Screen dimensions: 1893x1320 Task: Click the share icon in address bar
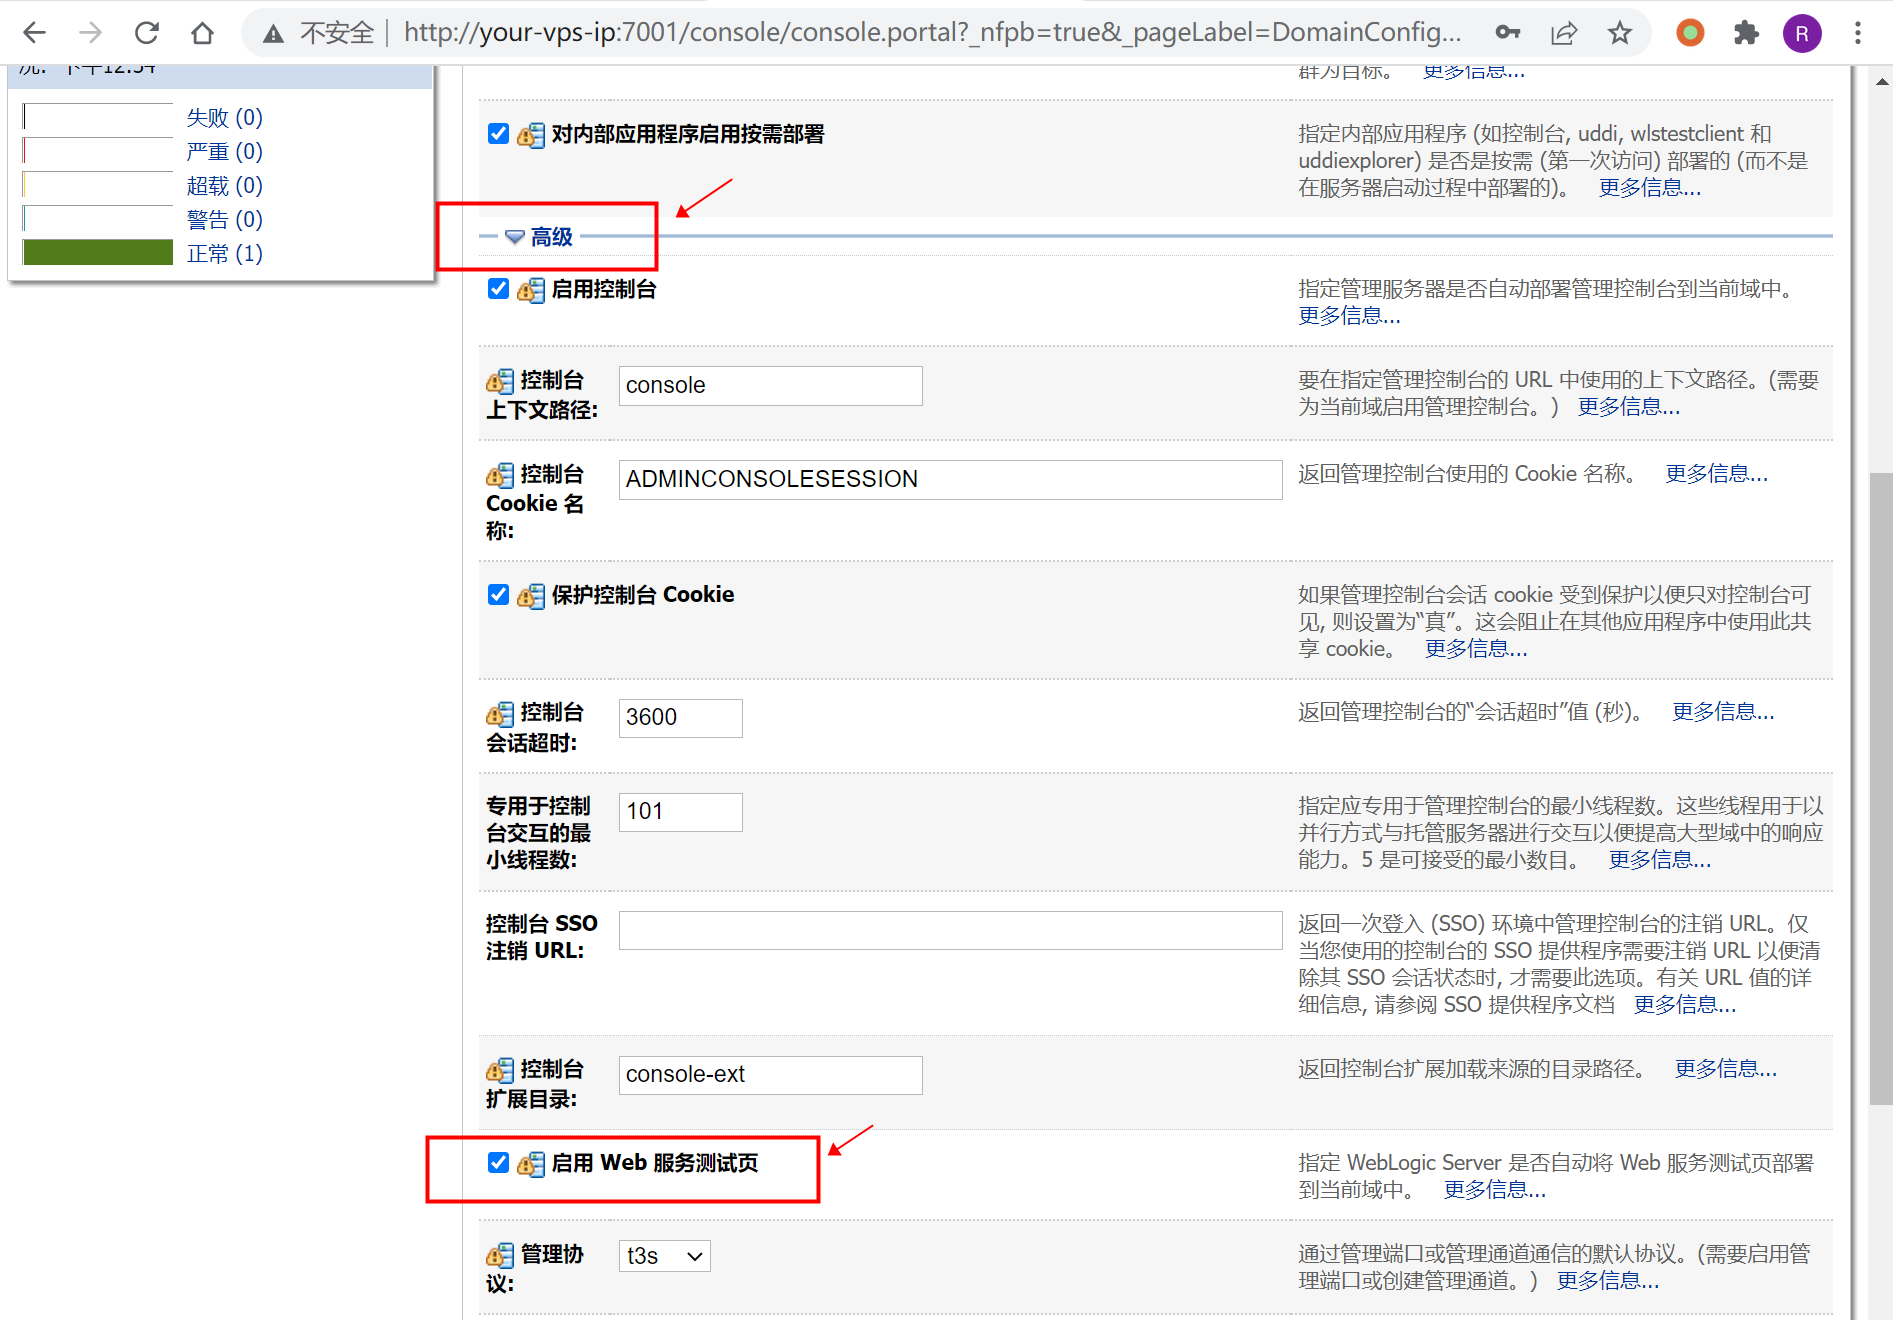point(1563,33)
